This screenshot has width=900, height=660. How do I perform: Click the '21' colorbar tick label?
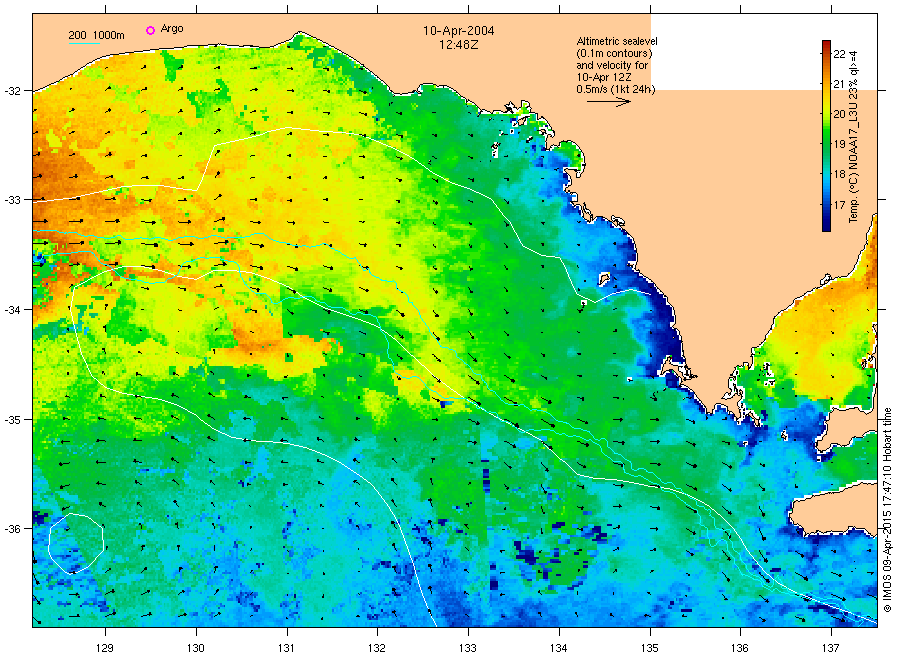839,84
